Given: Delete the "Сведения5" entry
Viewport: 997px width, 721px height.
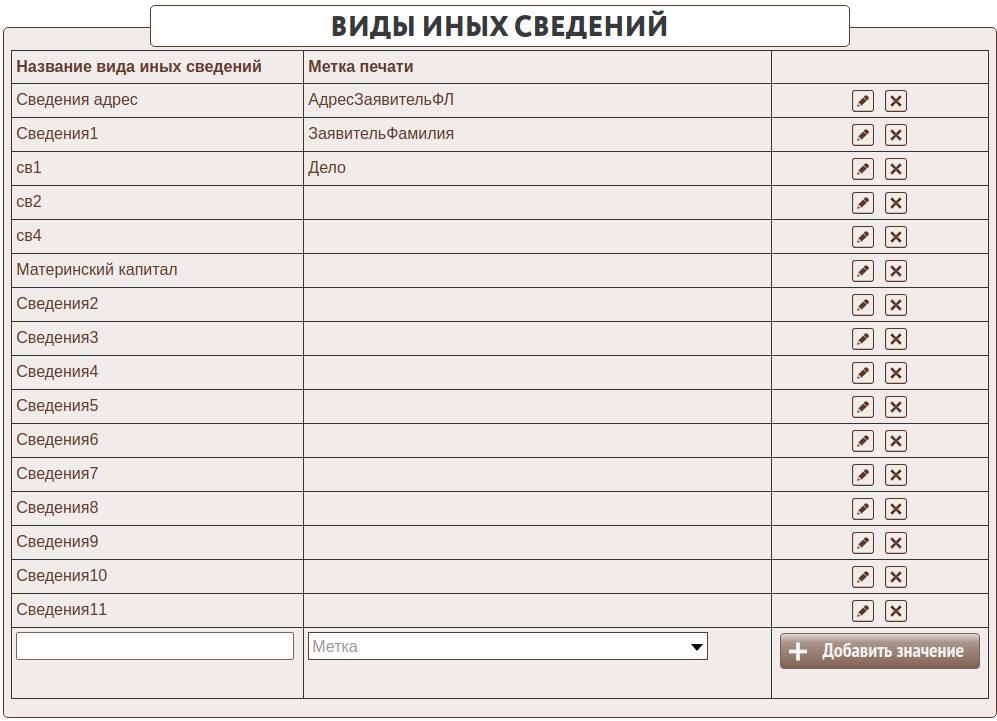Looking at the screenshot, I should coord(896,407).
